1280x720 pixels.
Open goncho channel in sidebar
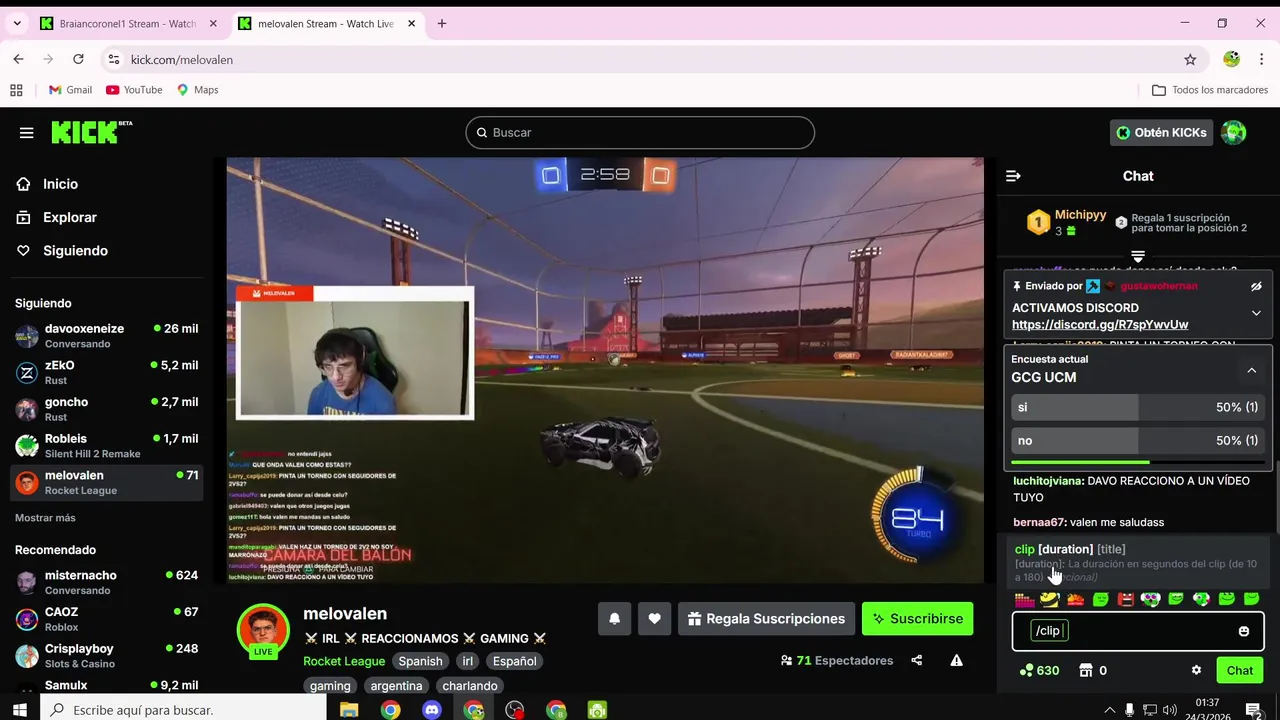107,409
